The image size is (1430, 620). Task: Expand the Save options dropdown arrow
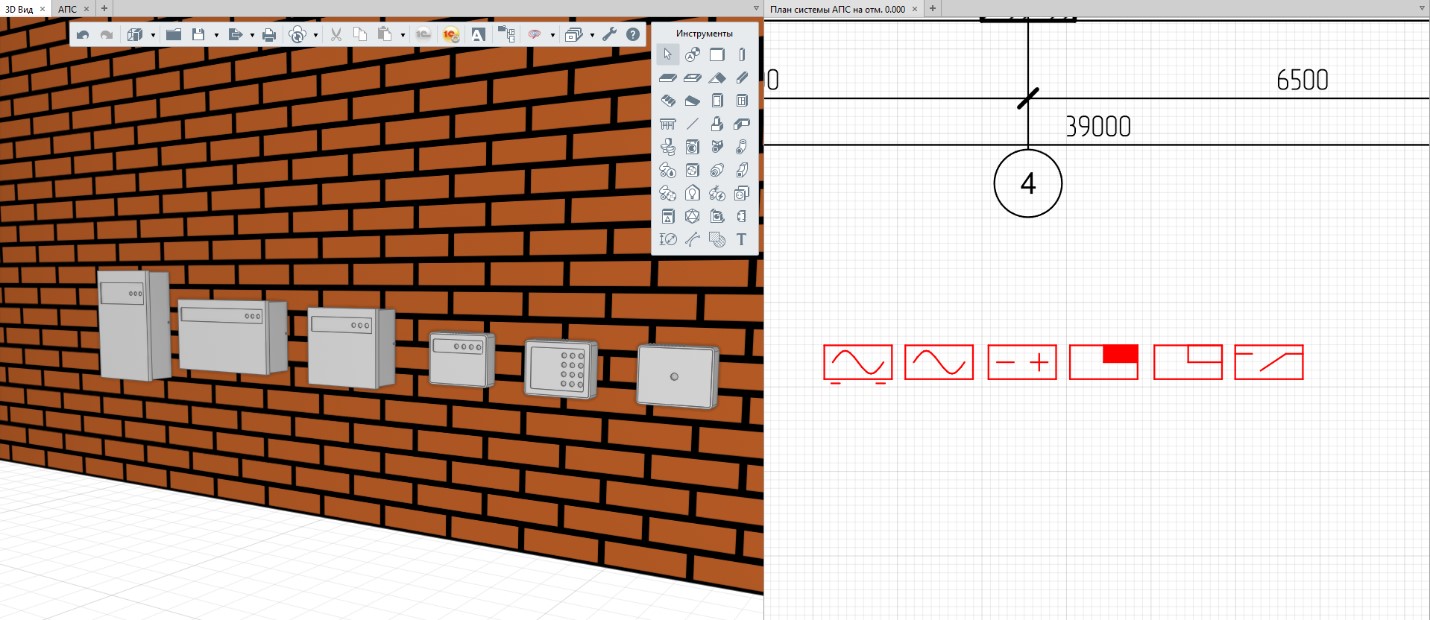(x=216, y=35)
